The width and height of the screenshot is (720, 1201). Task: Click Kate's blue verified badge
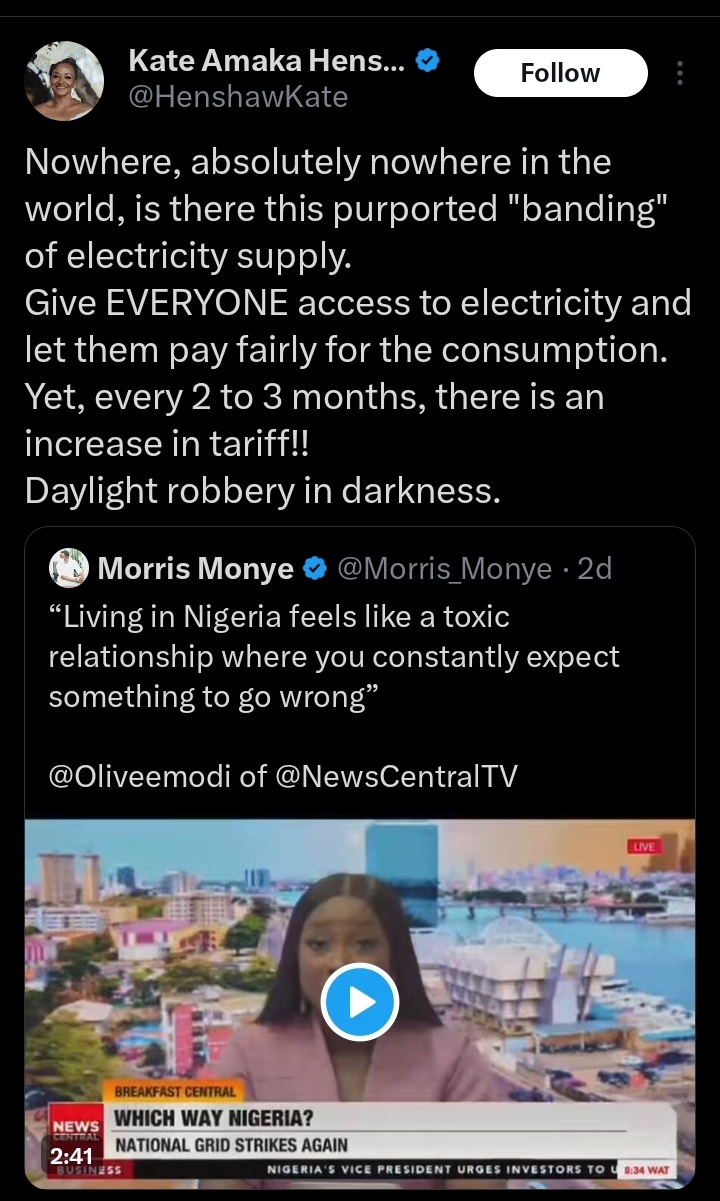coord(428,62)
